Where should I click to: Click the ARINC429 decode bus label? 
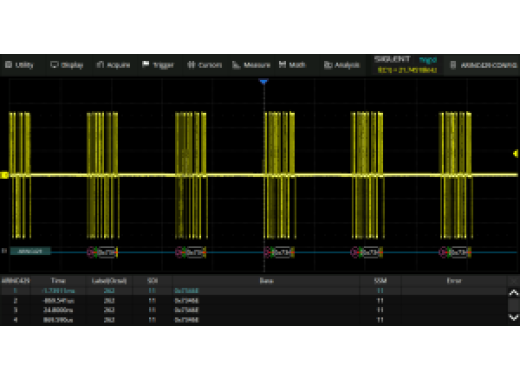(x=30, y=251)
